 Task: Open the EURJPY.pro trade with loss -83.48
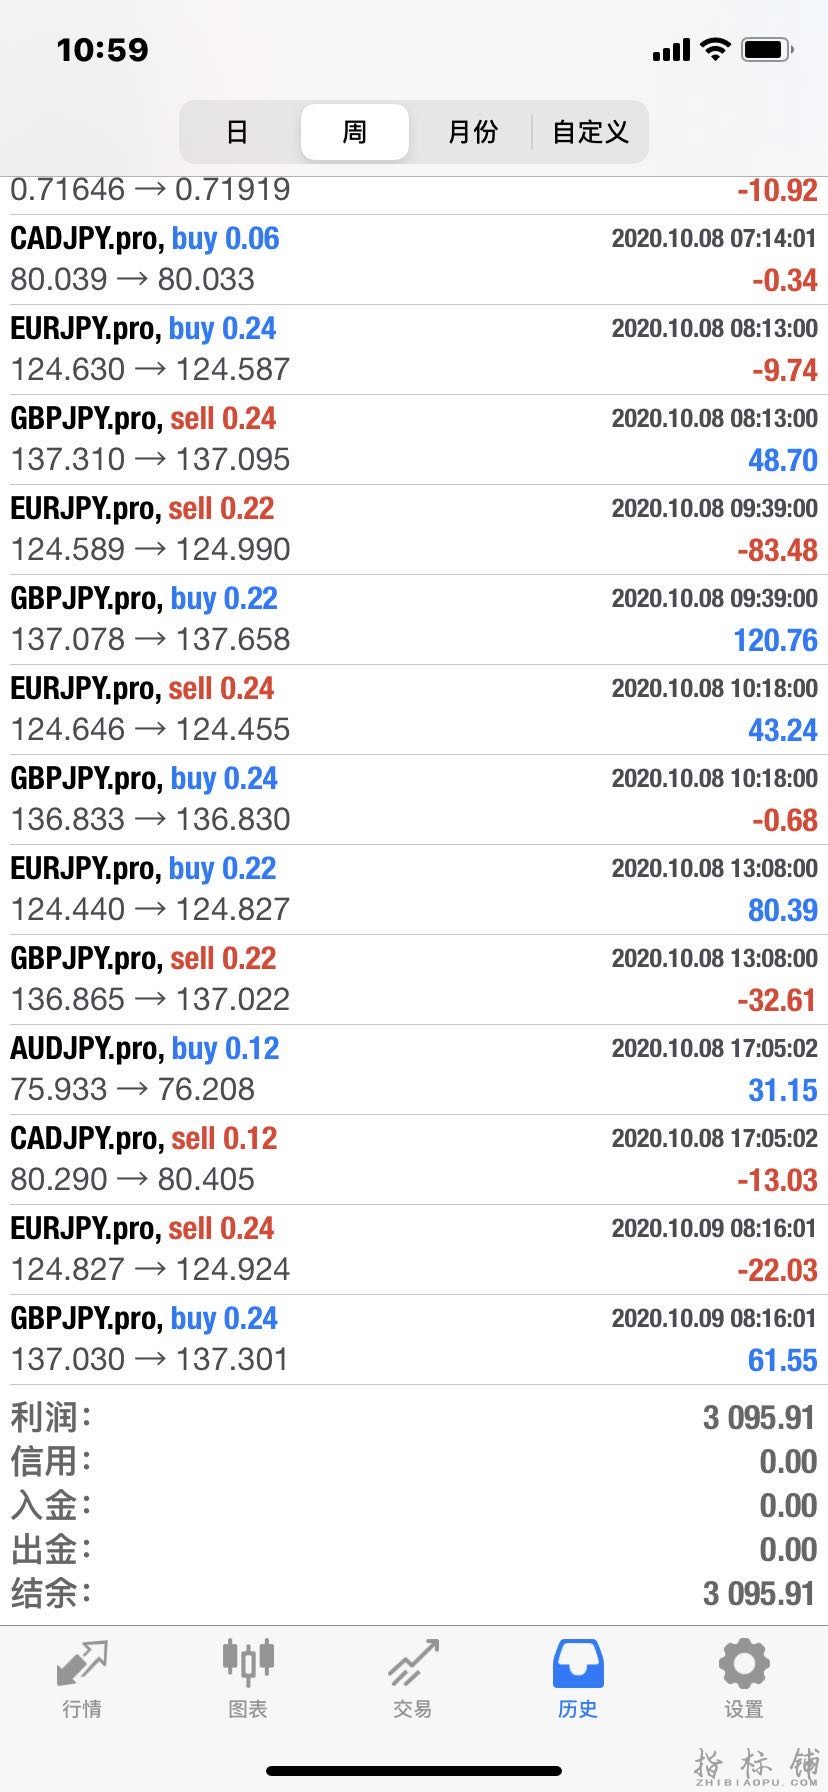coord(414,529)
